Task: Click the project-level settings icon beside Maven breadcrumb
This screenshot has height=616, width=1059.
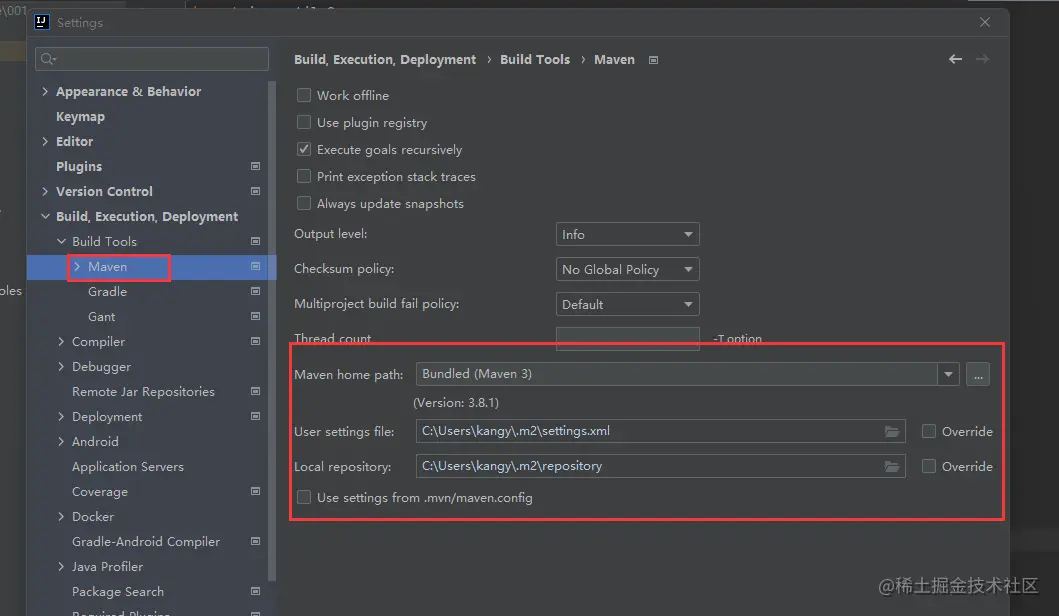Action: click(x=653, y=60)
